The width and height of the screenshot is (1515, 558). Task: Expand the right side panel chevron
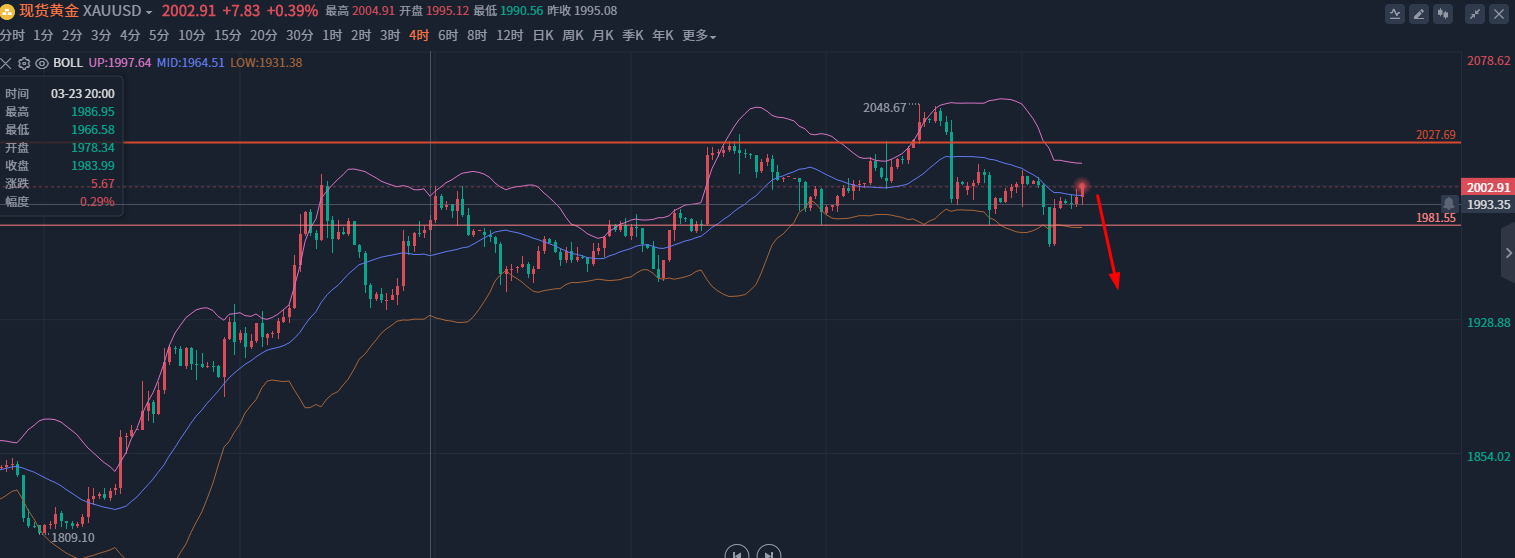coord(1508,255)
